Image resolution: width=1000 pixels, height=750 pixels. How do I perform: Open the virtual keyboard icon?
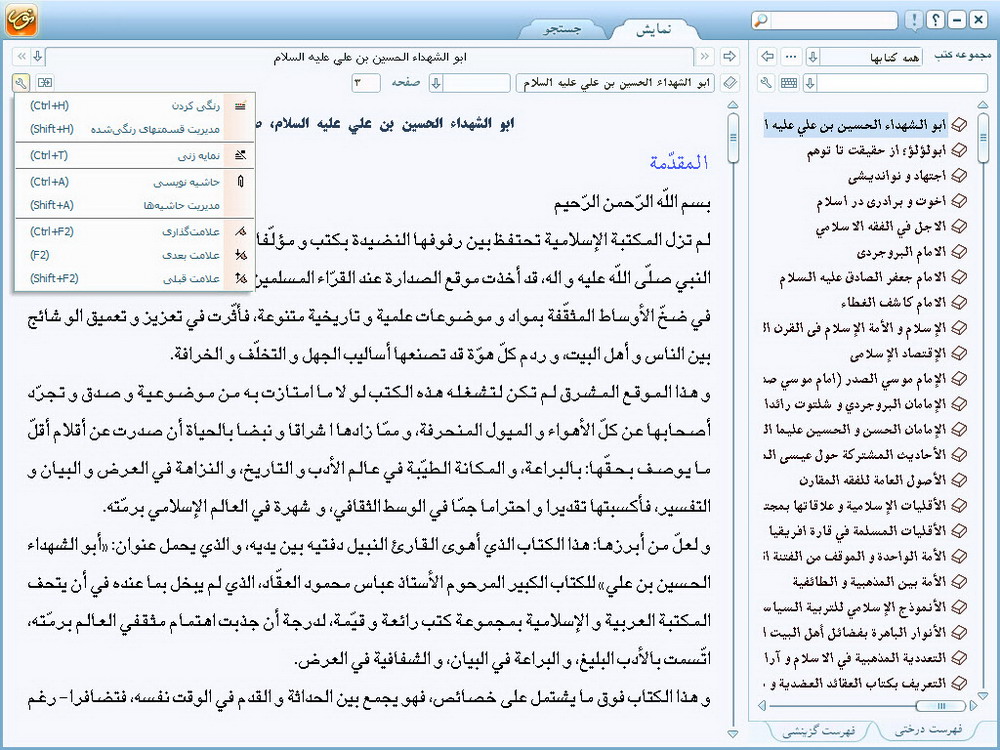789,83
